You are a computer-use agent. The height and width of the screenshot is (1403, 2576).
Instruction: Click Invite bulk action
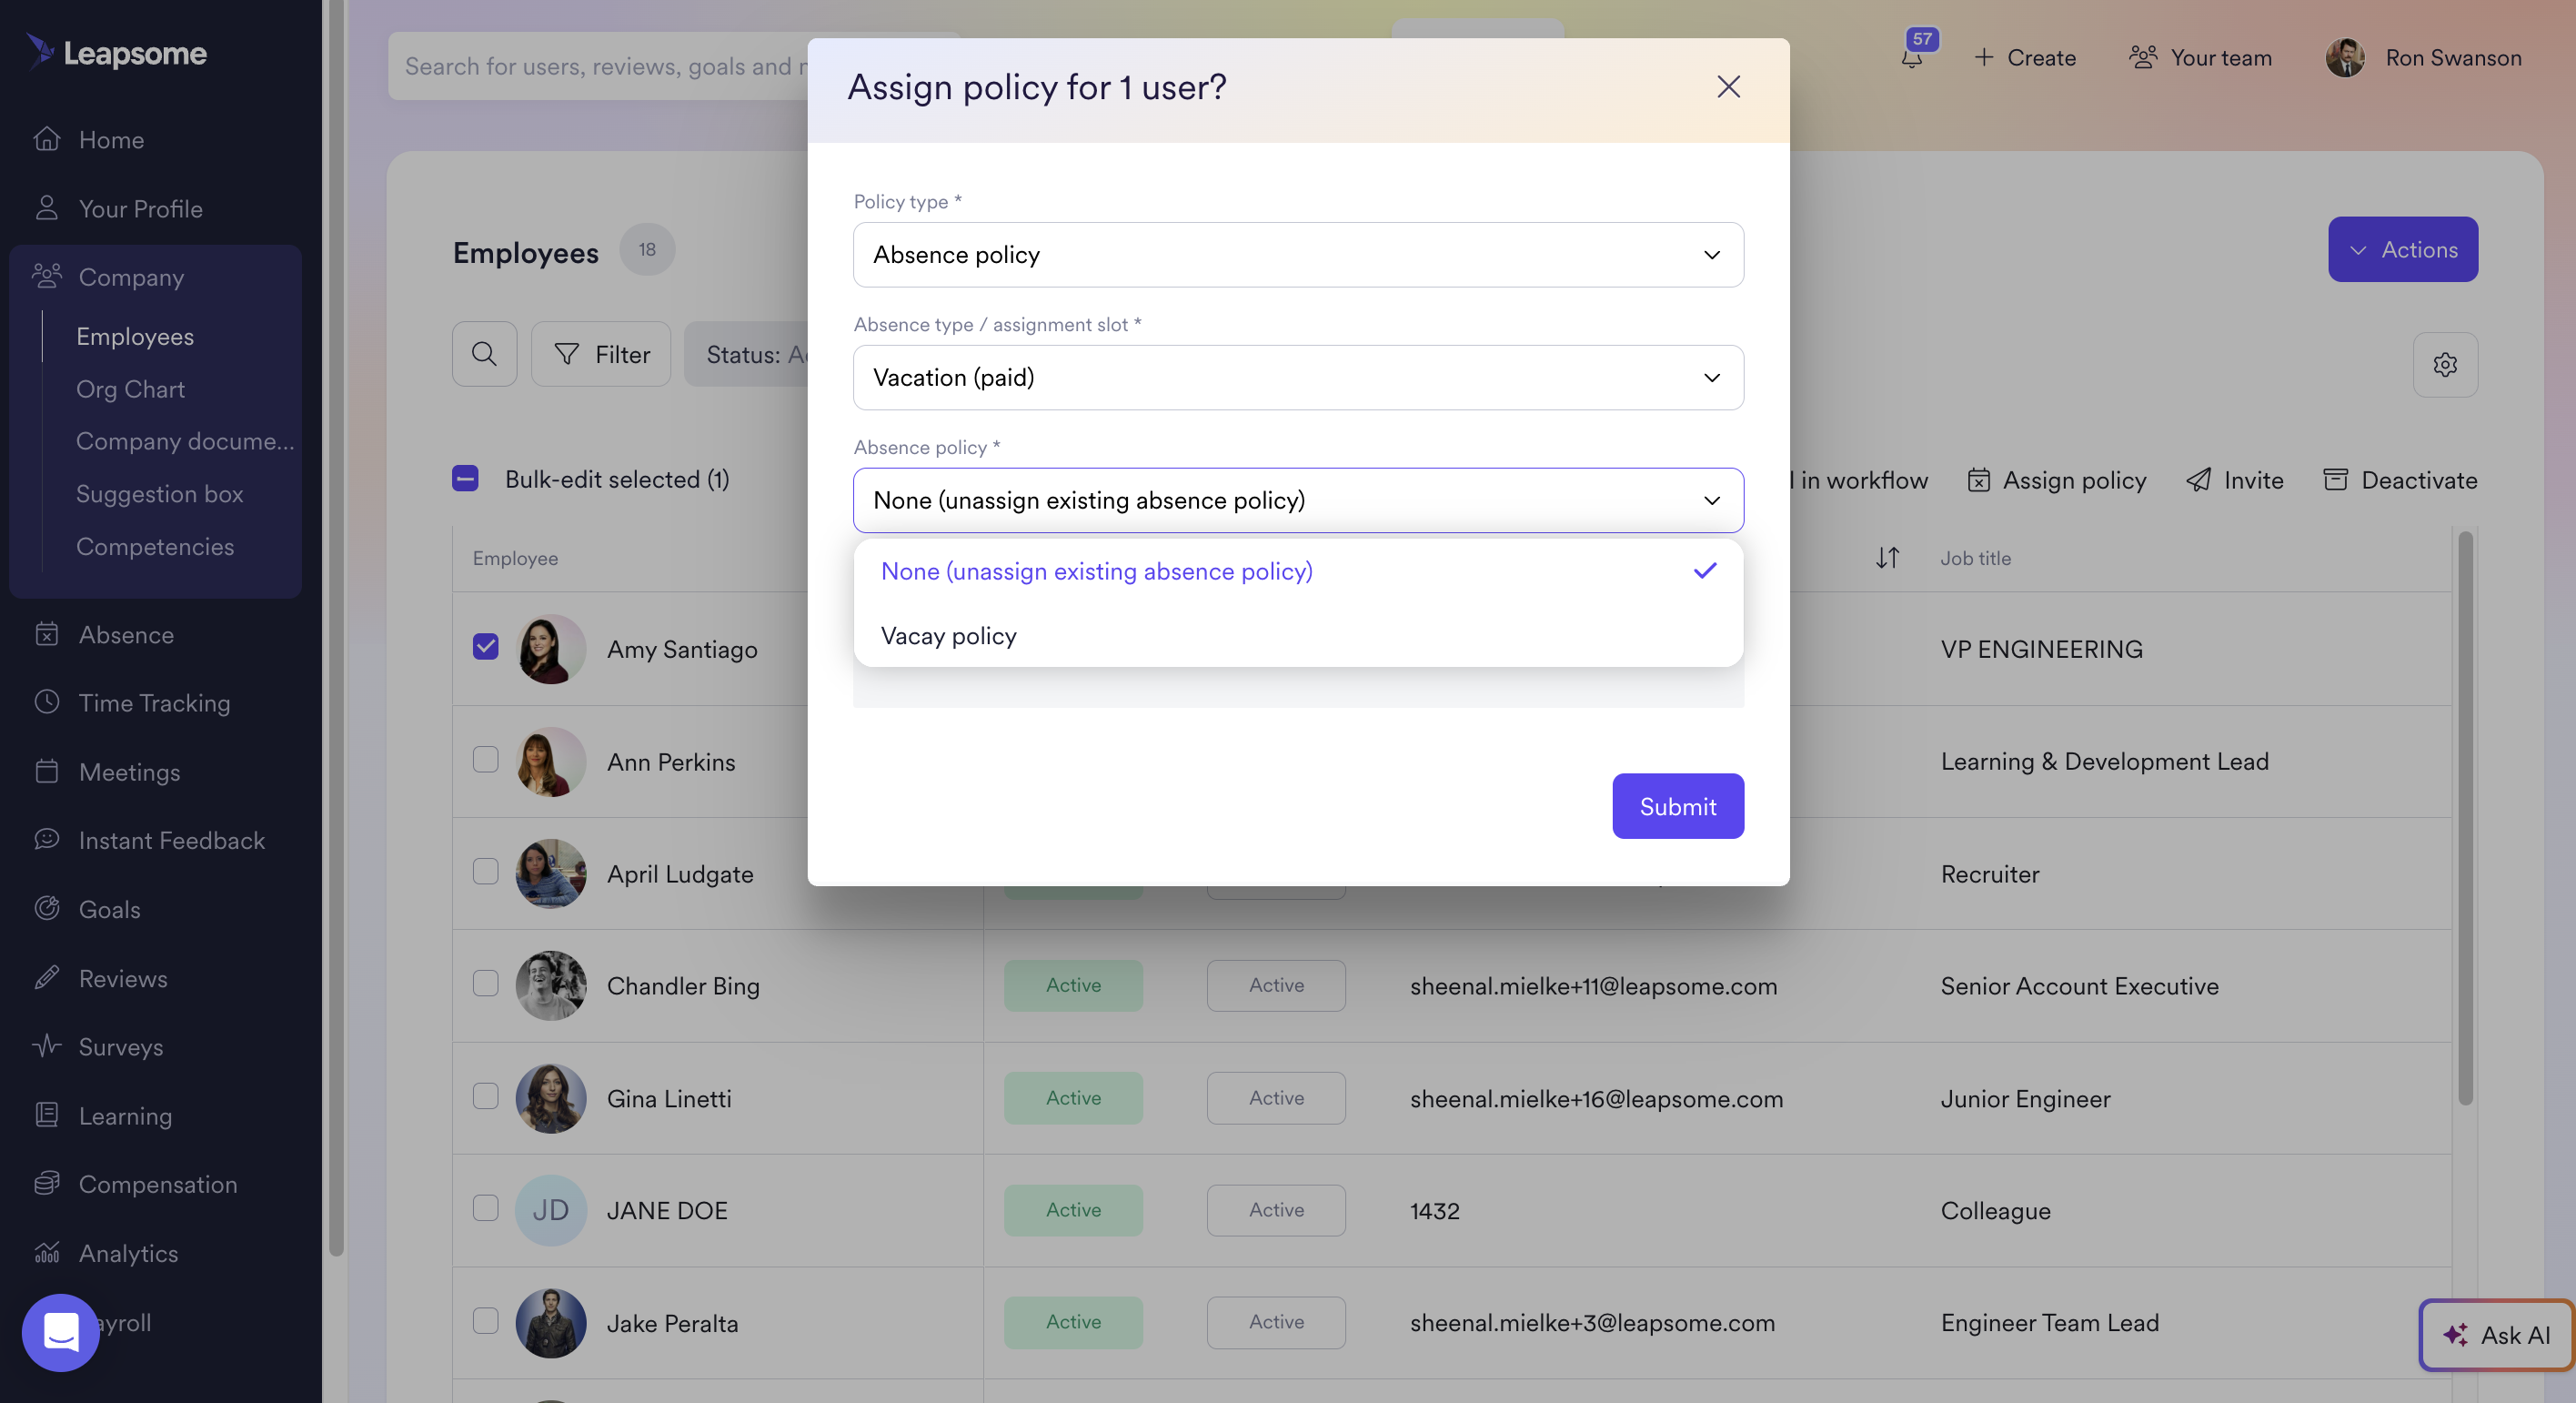point(2235,479)
